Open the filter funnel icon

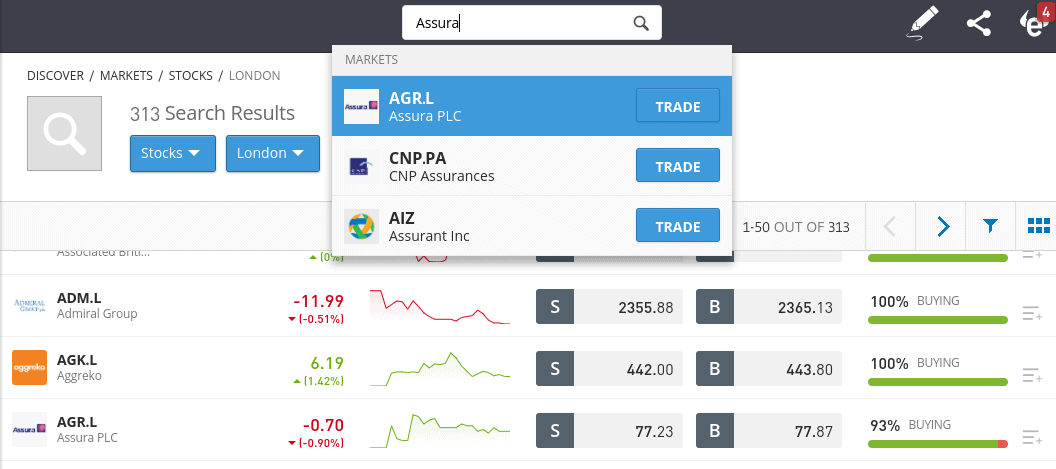click(990, 226)
